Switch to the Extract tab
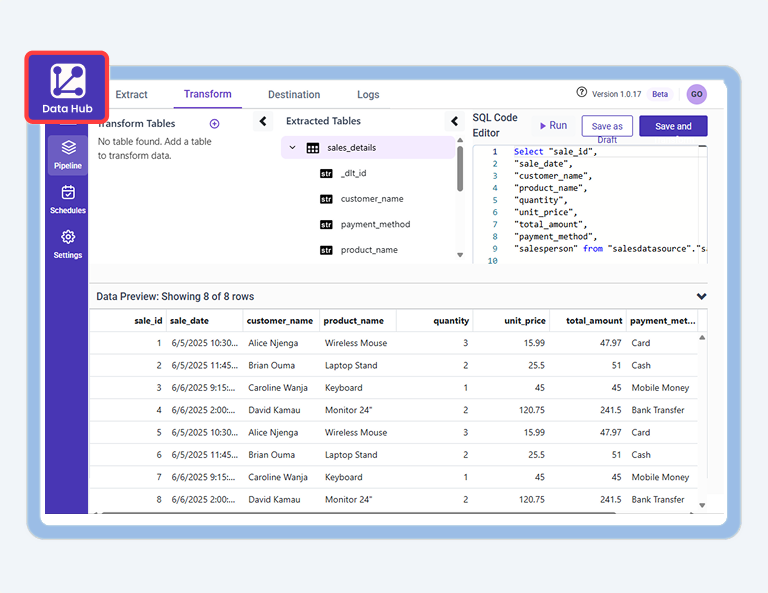 (131, 95)
